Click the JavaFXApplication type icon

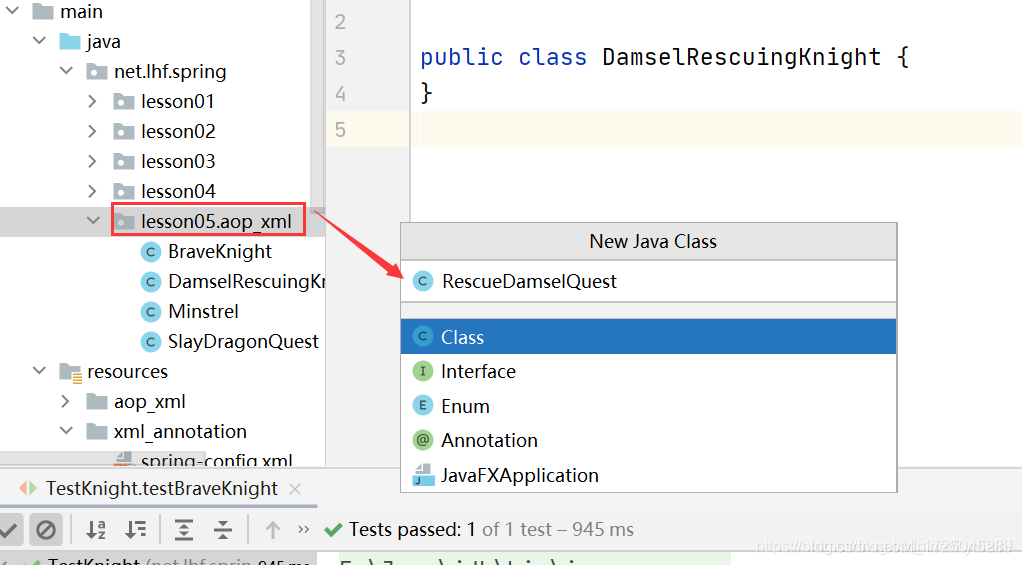[423, 475]
